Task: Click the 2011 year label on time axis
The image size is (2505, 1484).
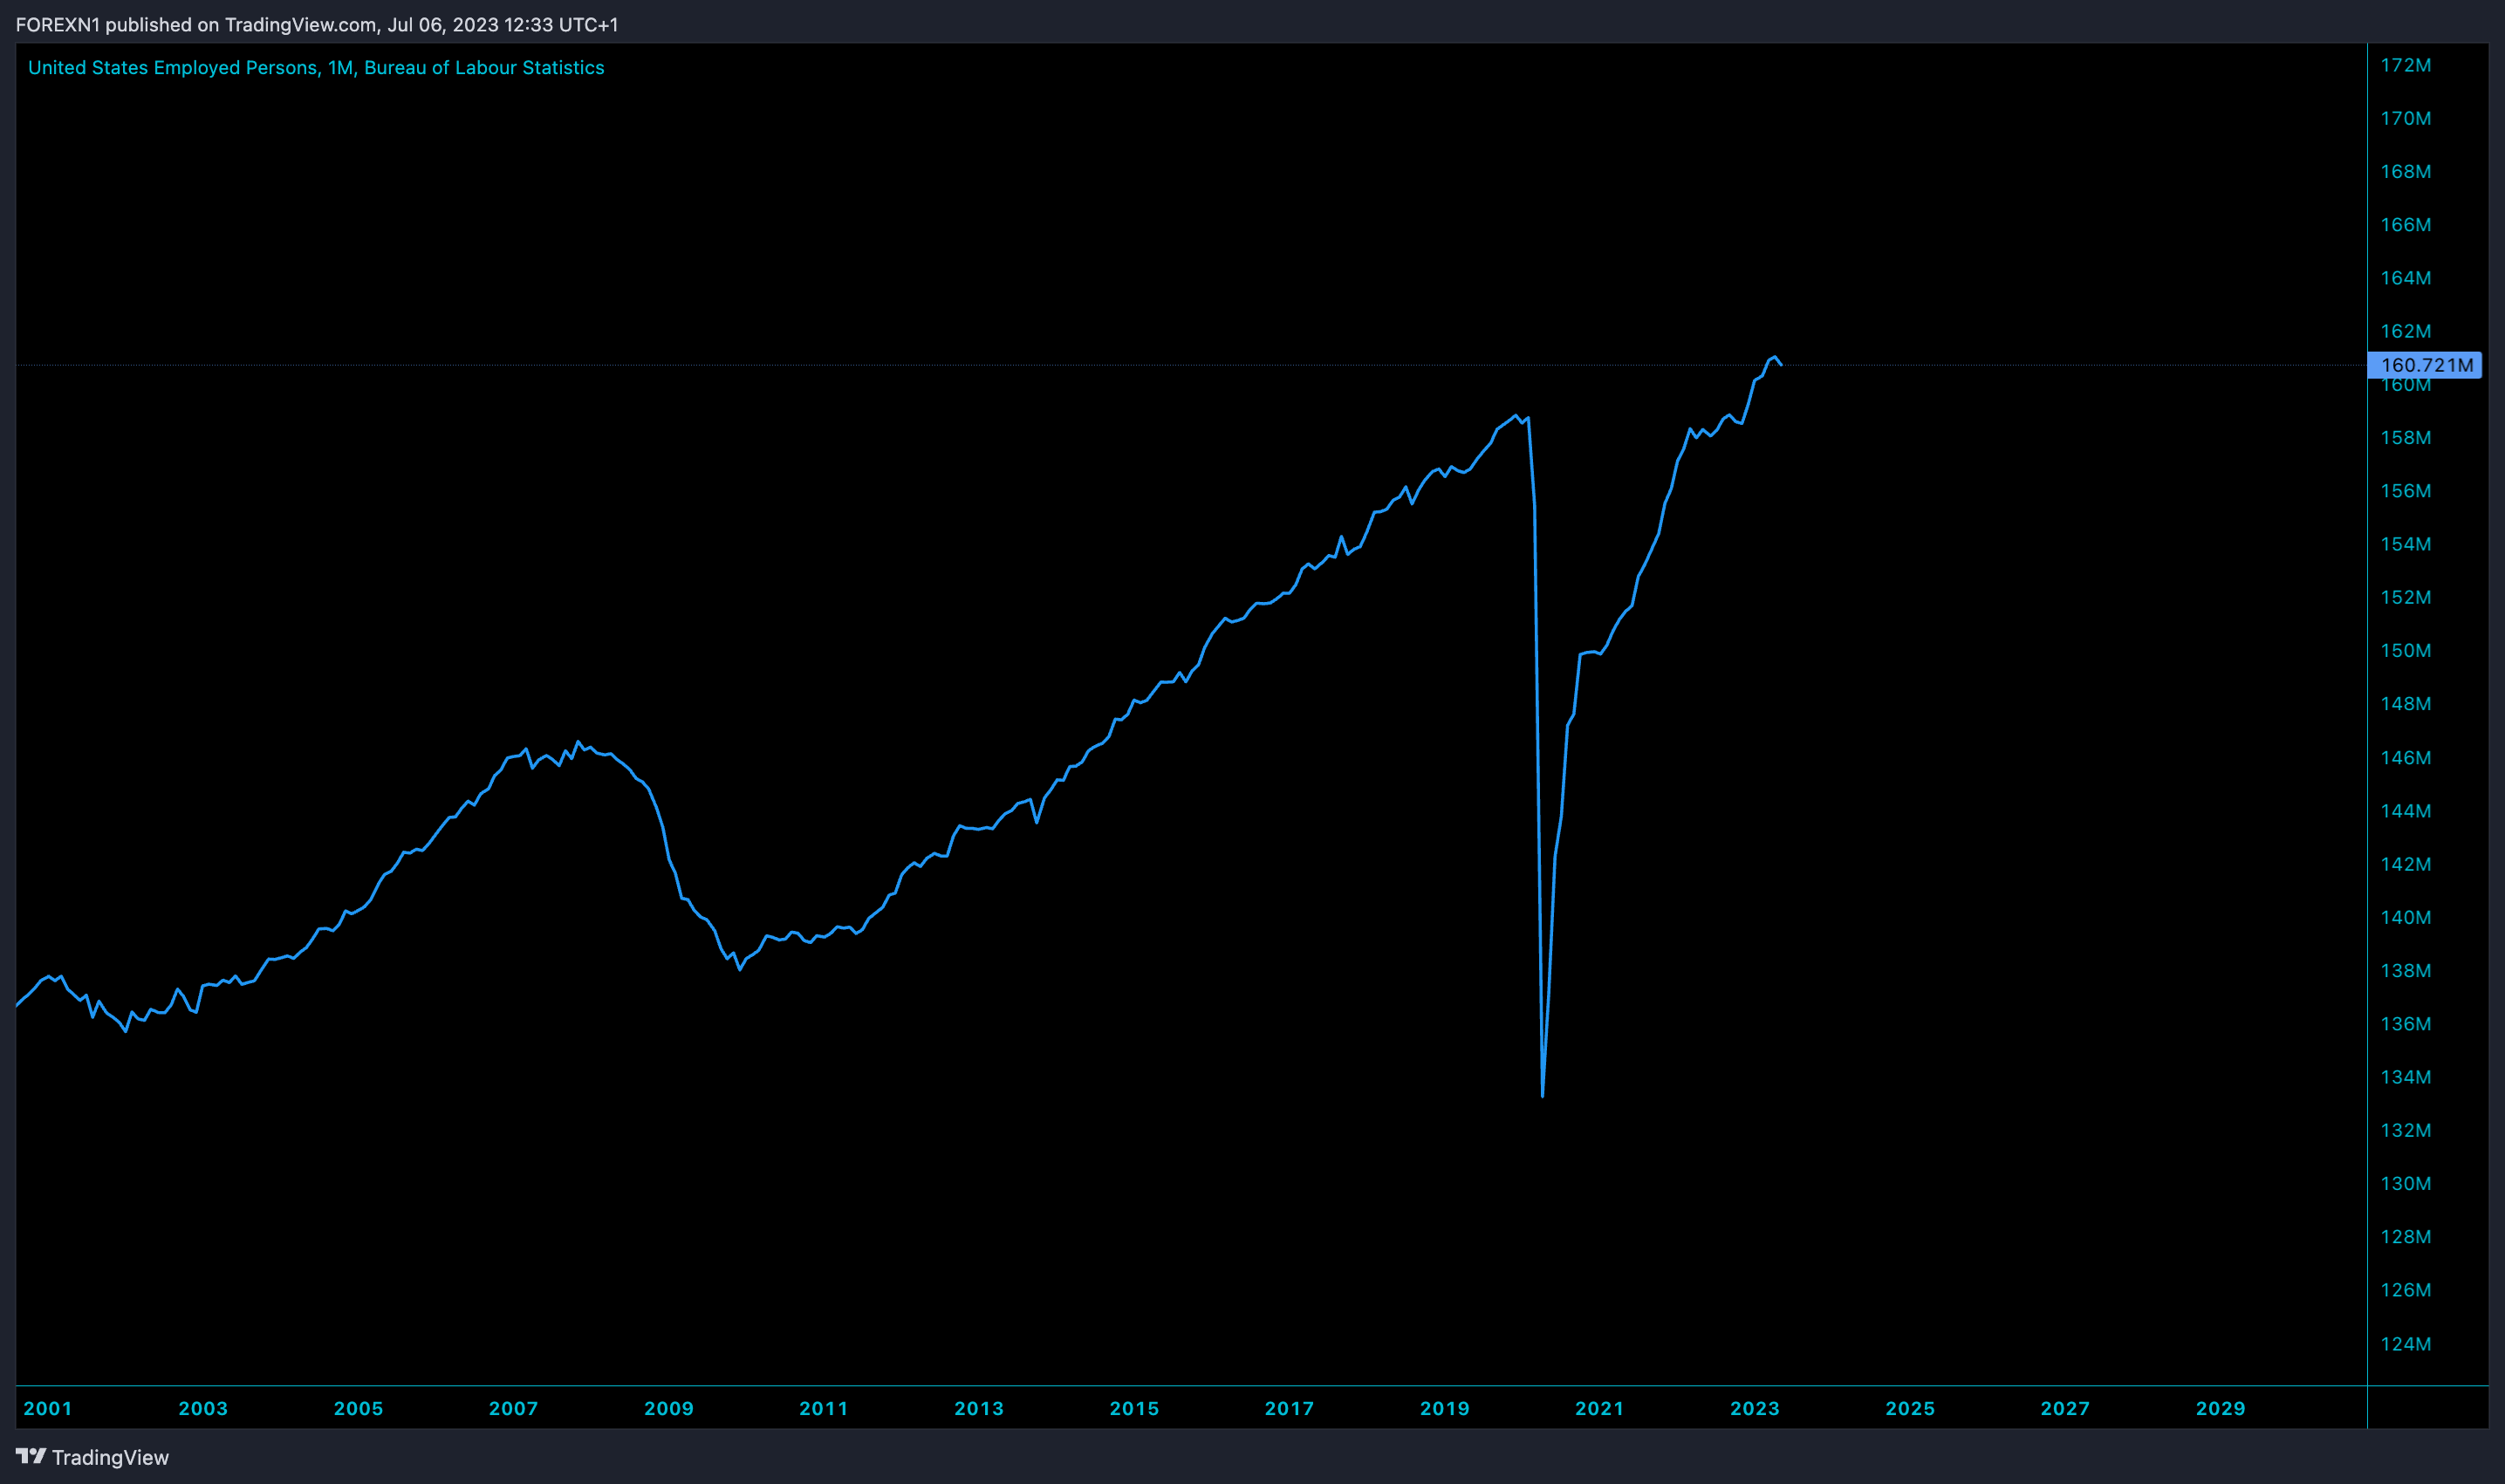Action: point(824,1408)
